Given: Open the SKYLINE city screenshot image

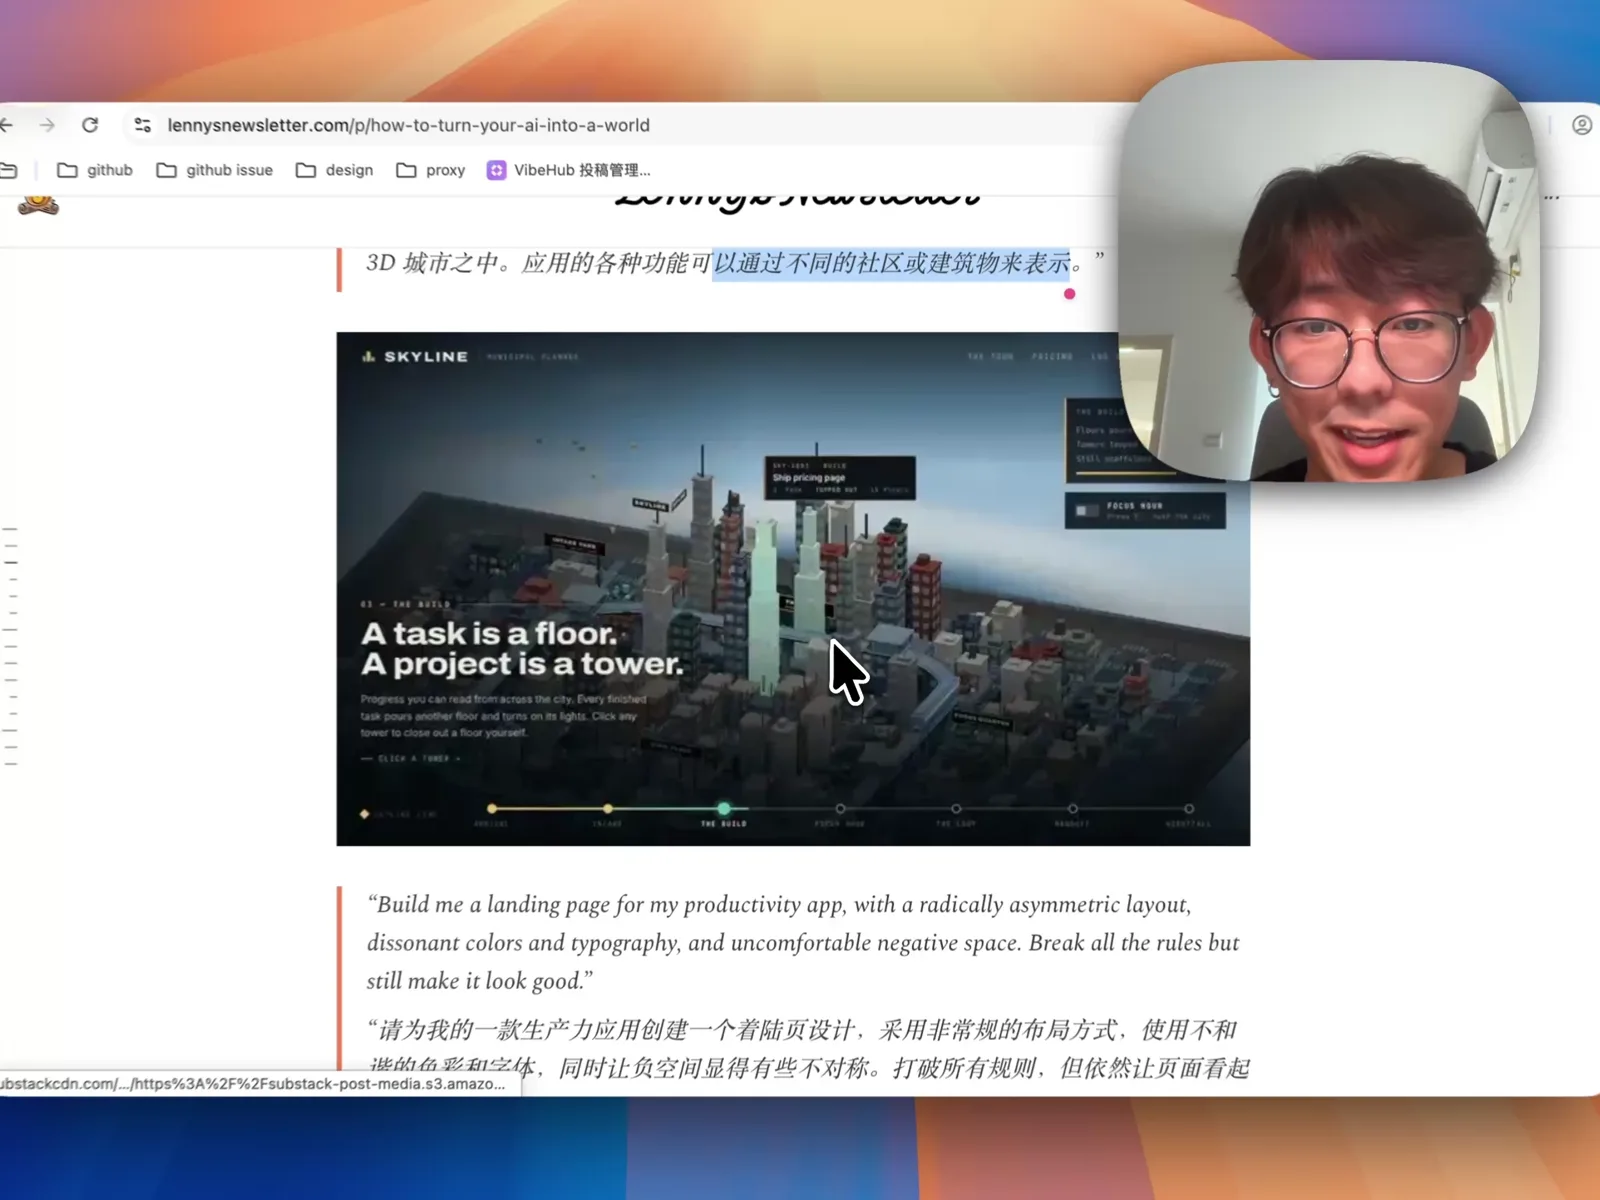Looking at the screenshot, I should point(793,589).
